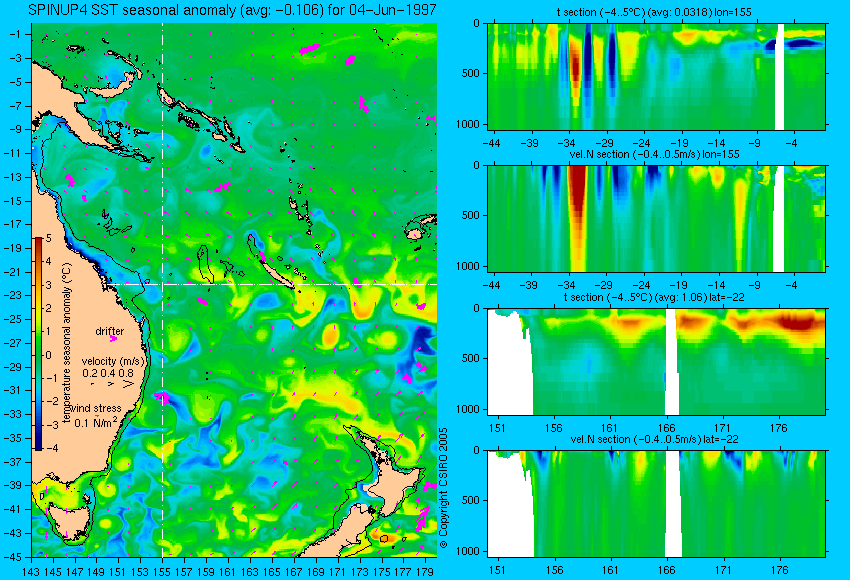
Task: Click '-34' axis label under lon=155 temperature section
Action: [x=567, y=143]
